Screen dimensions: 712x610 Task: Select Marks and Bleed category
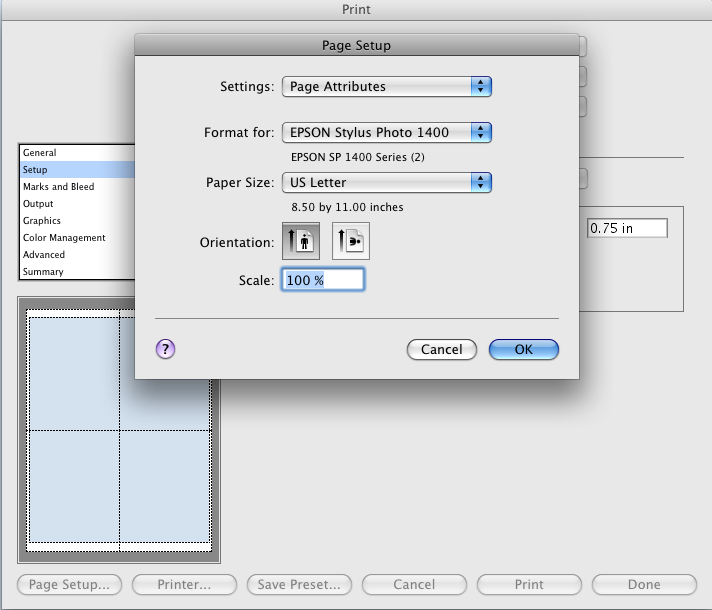[x=77, y=187]
